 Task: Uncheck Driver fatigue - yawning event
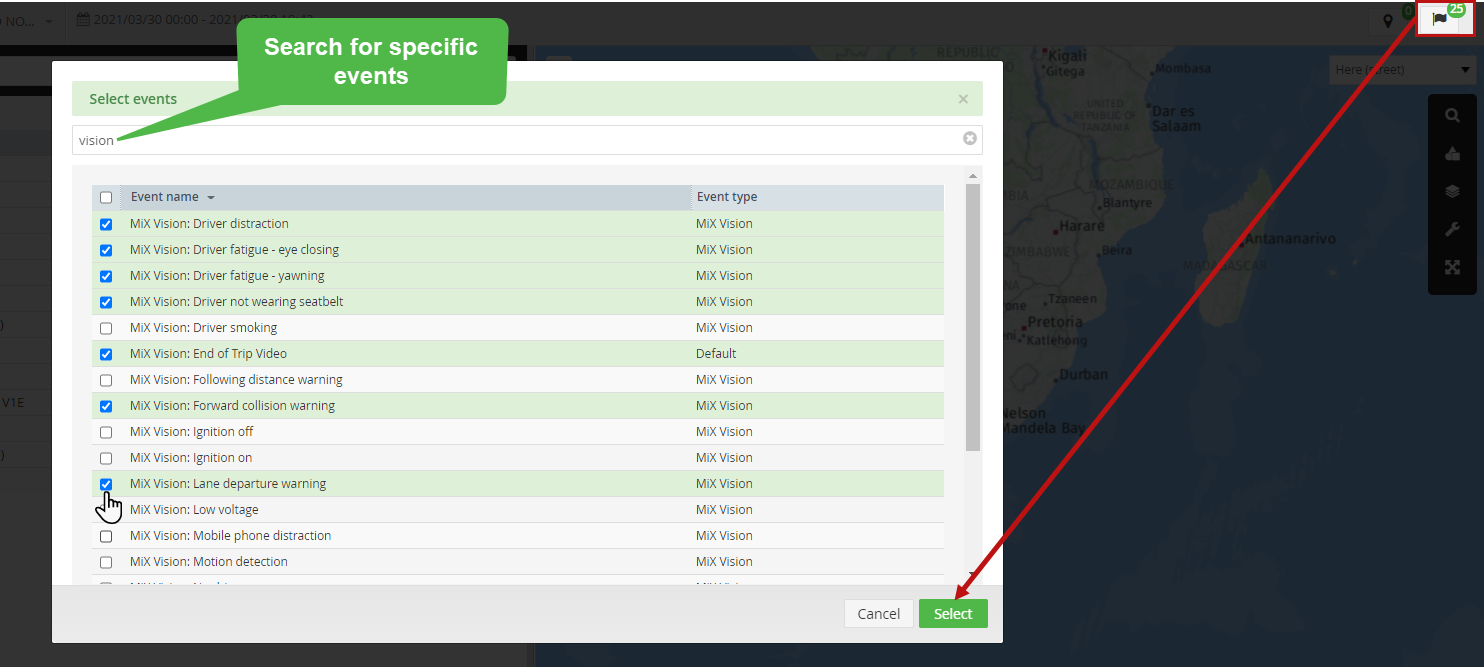pyautogui.click(x=106, y=276)
